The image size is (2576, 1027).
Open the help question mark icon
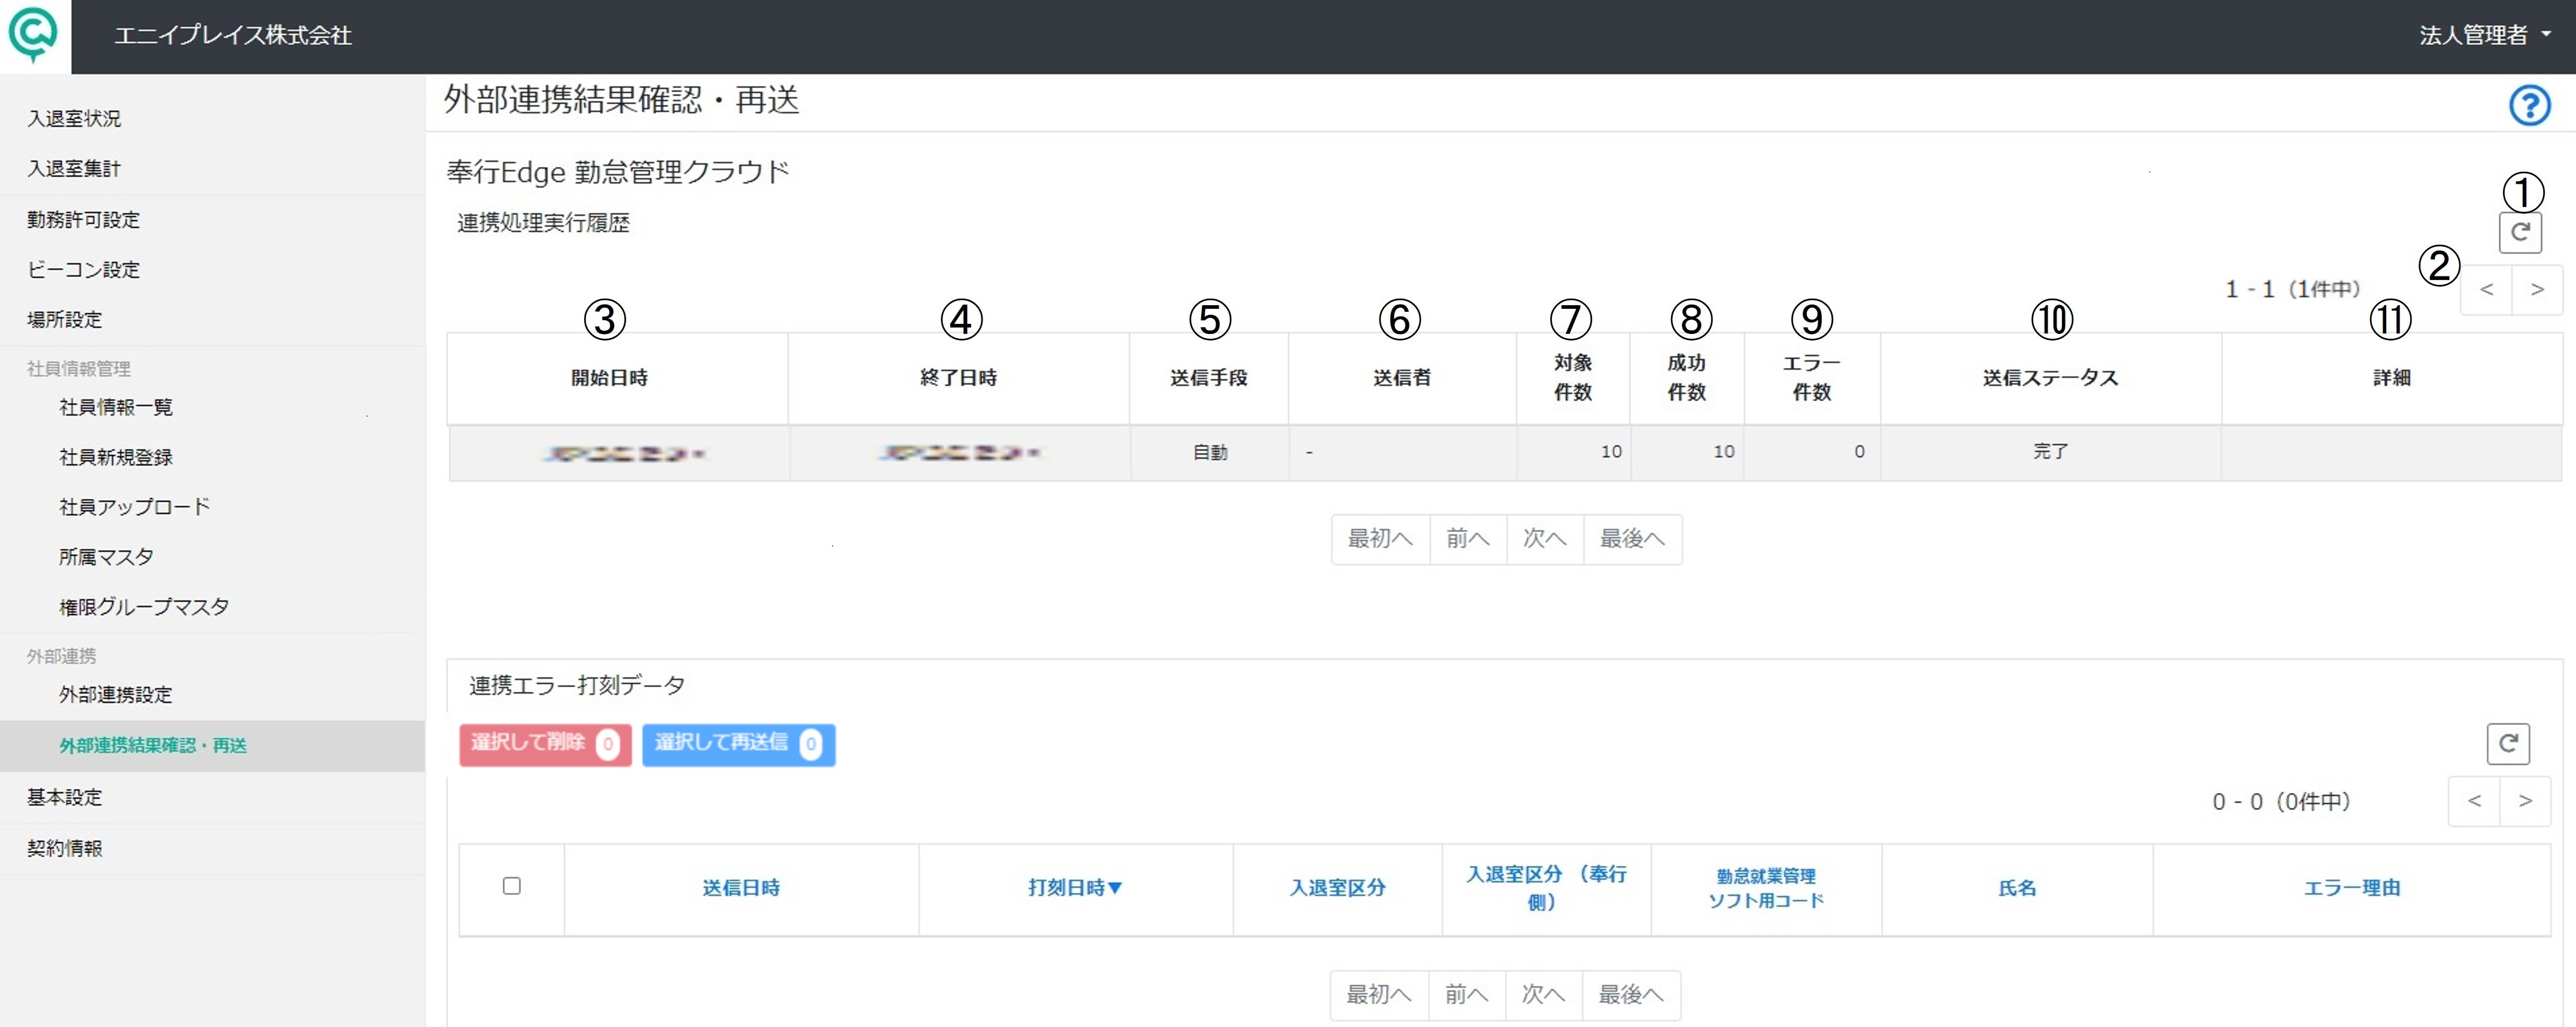(x=2529, y=105)
